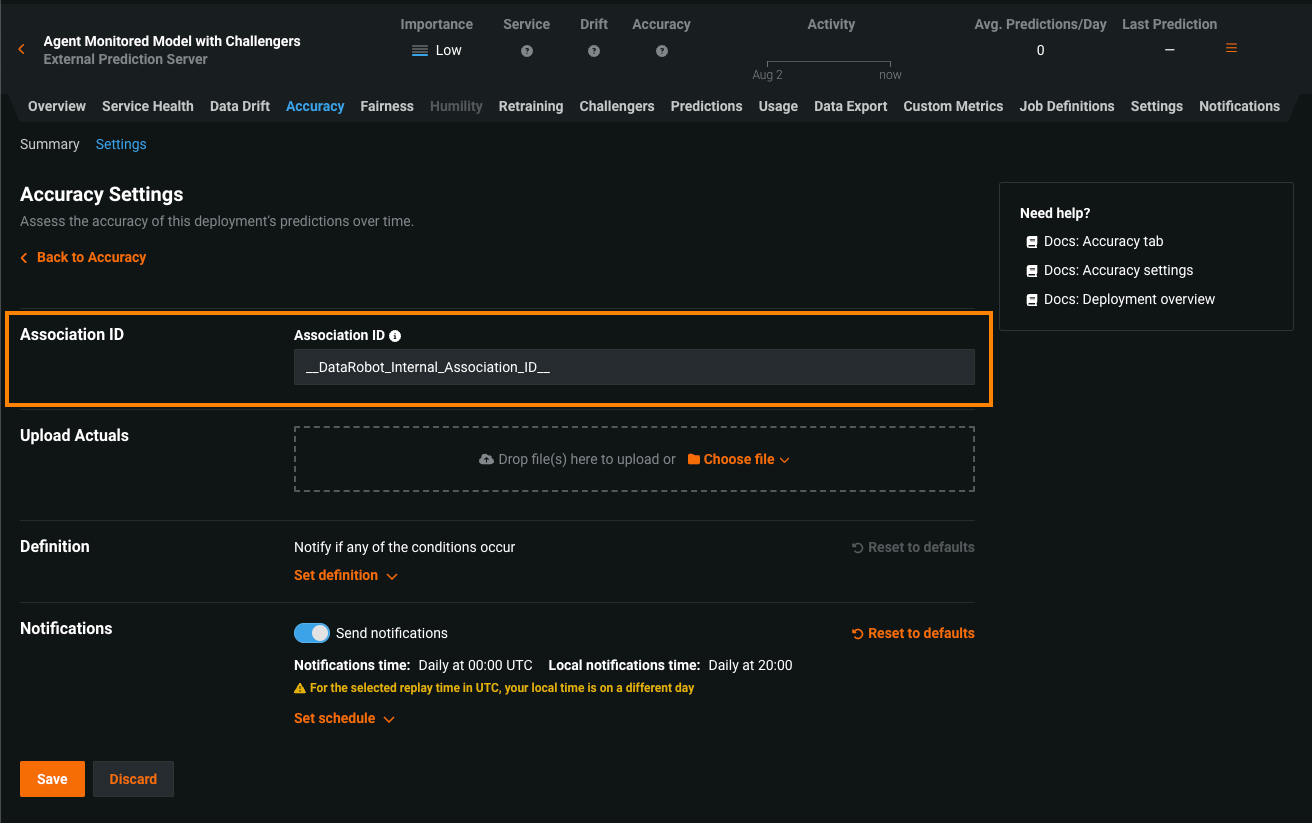Screen dimensions: 1312x823
Task: Toggle the Send notifications switch
Action: 311,633
